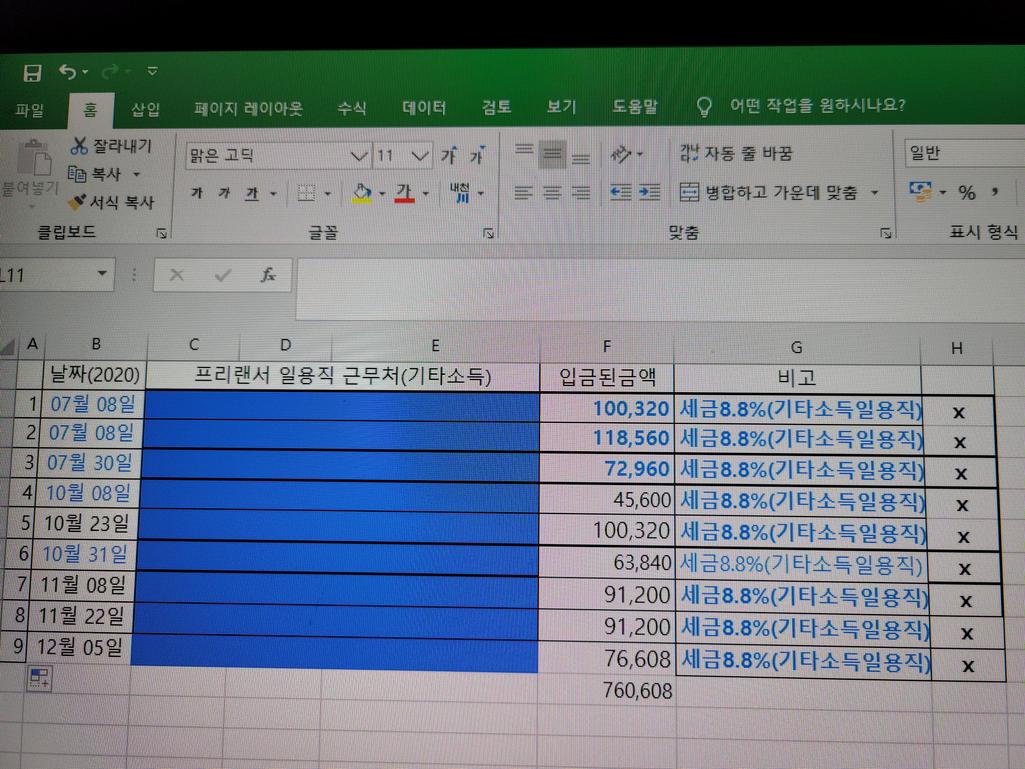Click the 붙여넣기 paste icon

tap(34, 158)
